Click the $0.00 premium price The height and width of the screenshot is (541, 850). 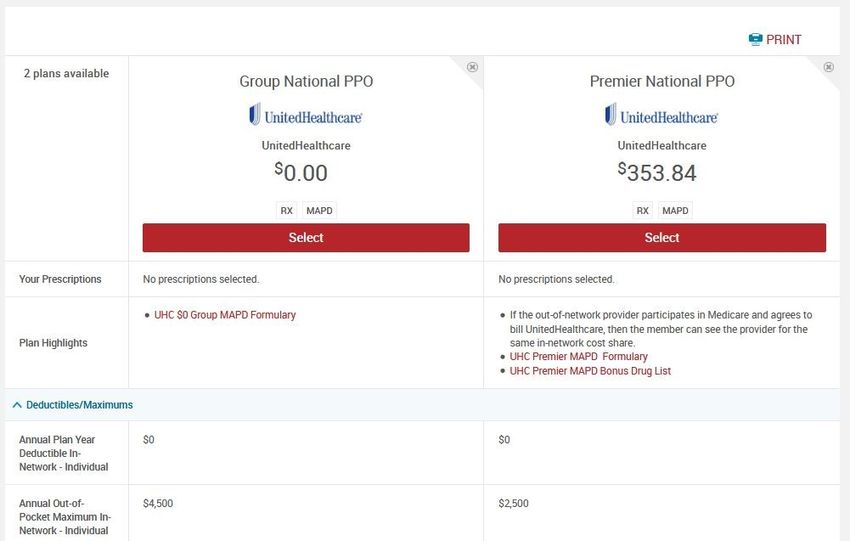[x=301, y=173]
